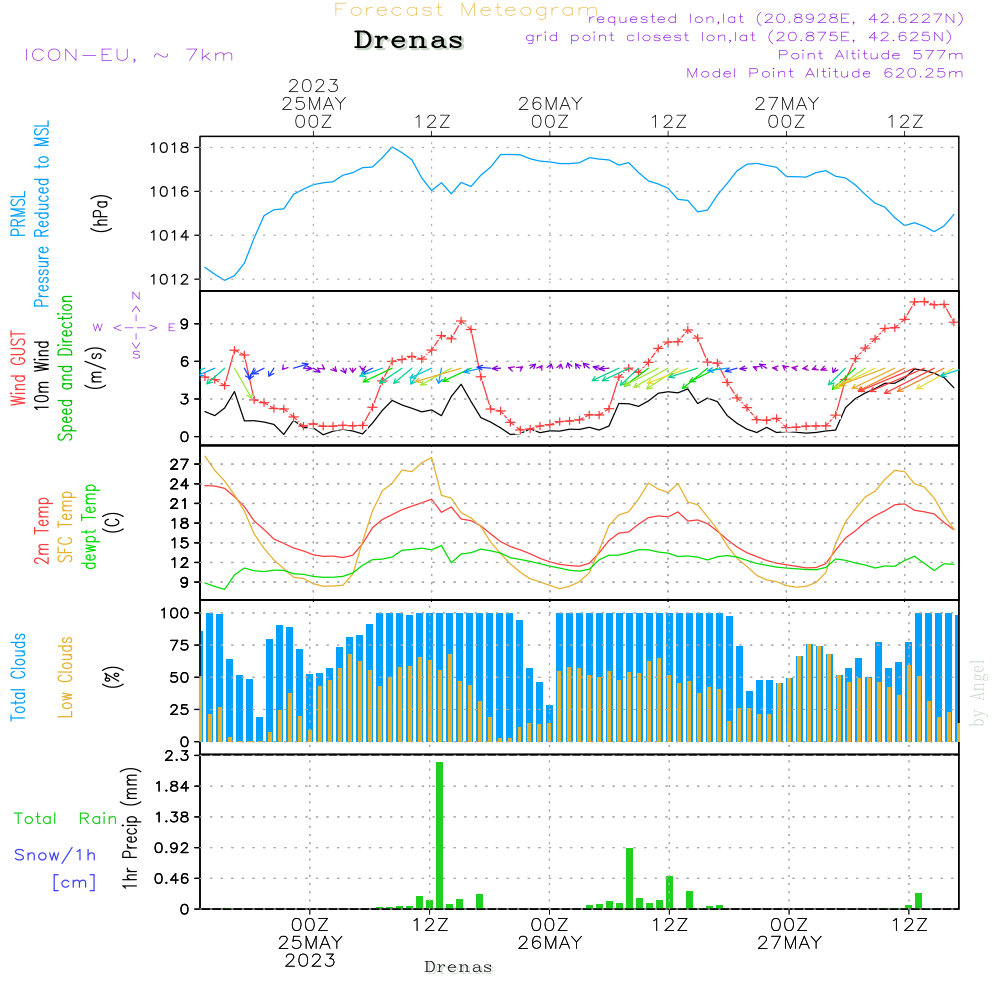Click grid point closest lon,lat text
The image size is (1000, 1000).
(x=739, y=37)
